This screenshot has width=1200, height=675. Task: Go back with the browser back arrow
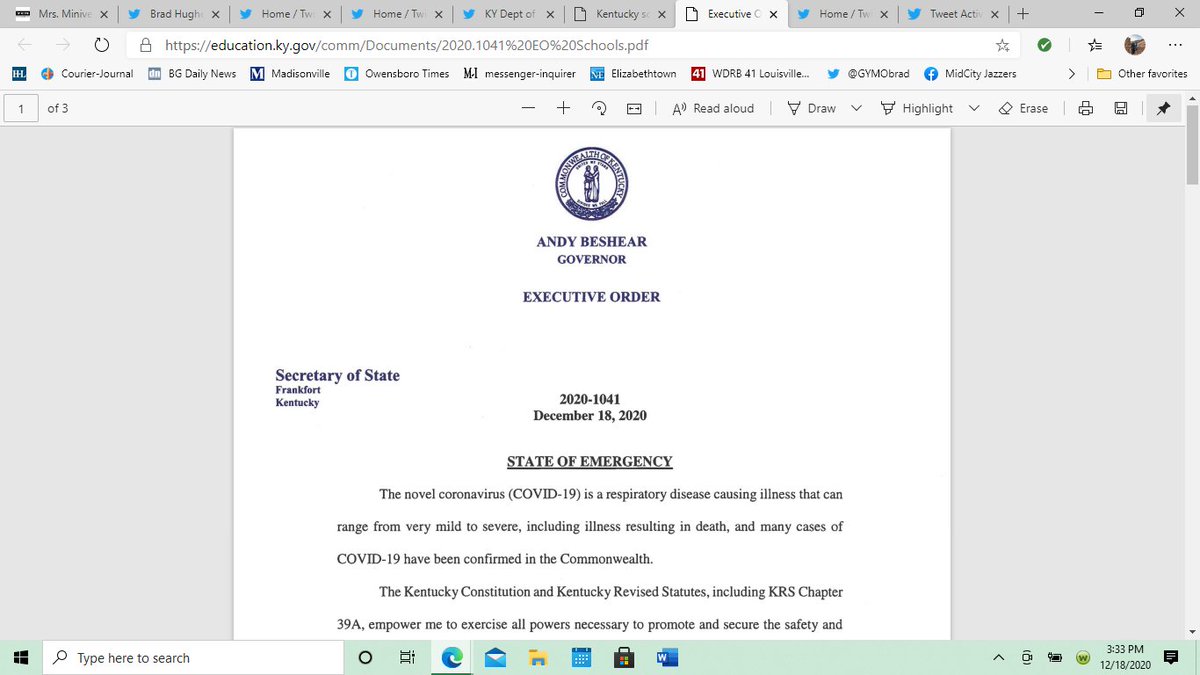pyautogui.click(x=25, y=45)
